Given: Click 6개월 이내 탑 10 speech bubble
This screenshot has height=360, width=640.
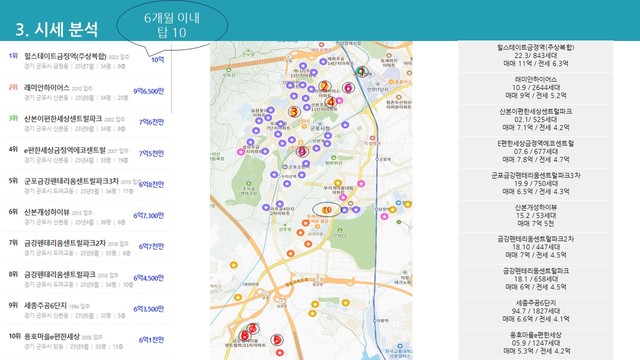Looking at the screenshot, I should 172,25.
